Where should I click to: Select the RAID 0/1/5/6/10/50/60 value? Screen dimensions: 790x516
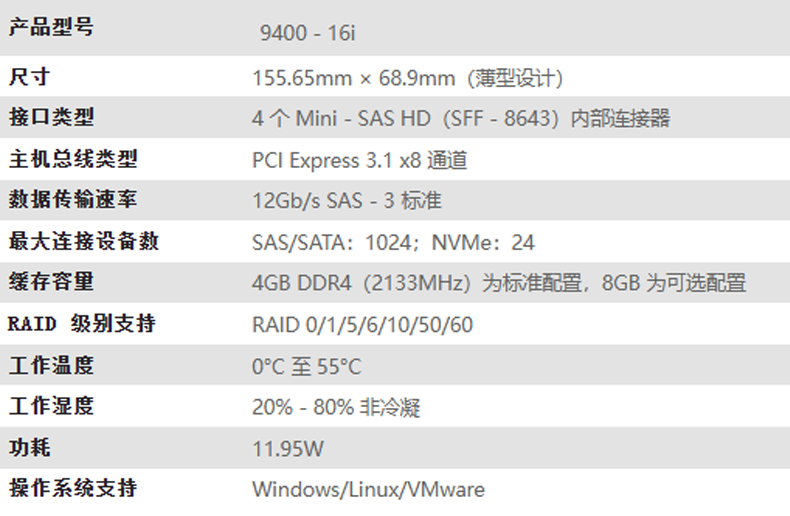(x=362, y=325)
